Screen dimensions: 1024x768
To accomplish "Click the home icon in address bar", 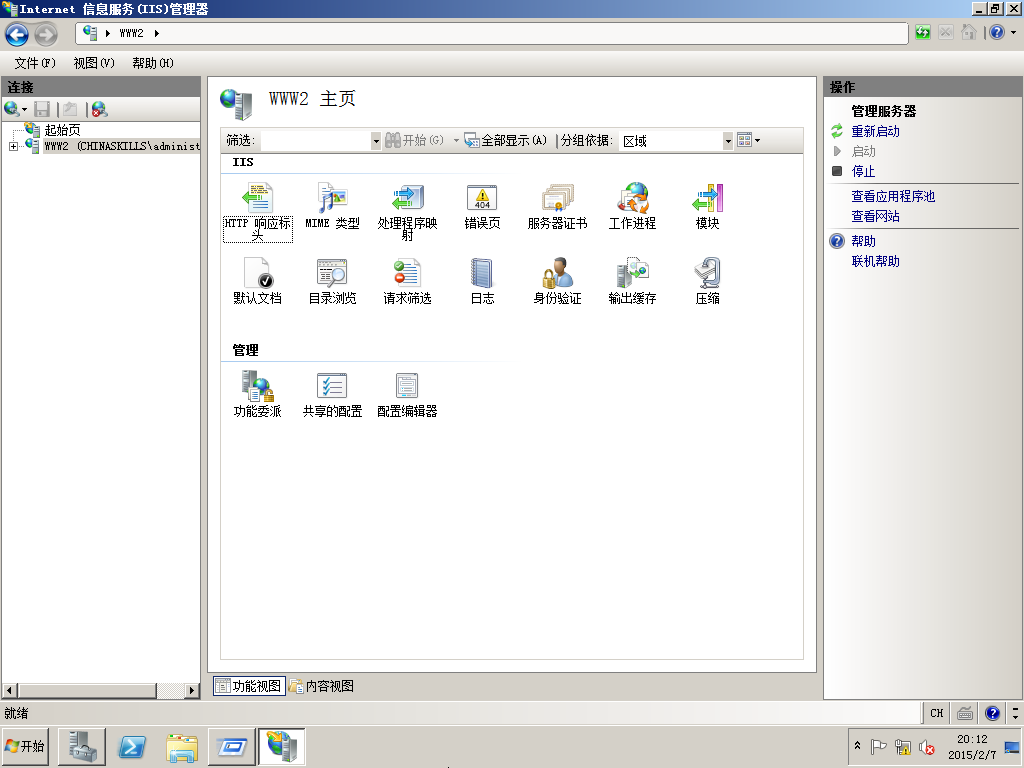I will pos(969,32).
